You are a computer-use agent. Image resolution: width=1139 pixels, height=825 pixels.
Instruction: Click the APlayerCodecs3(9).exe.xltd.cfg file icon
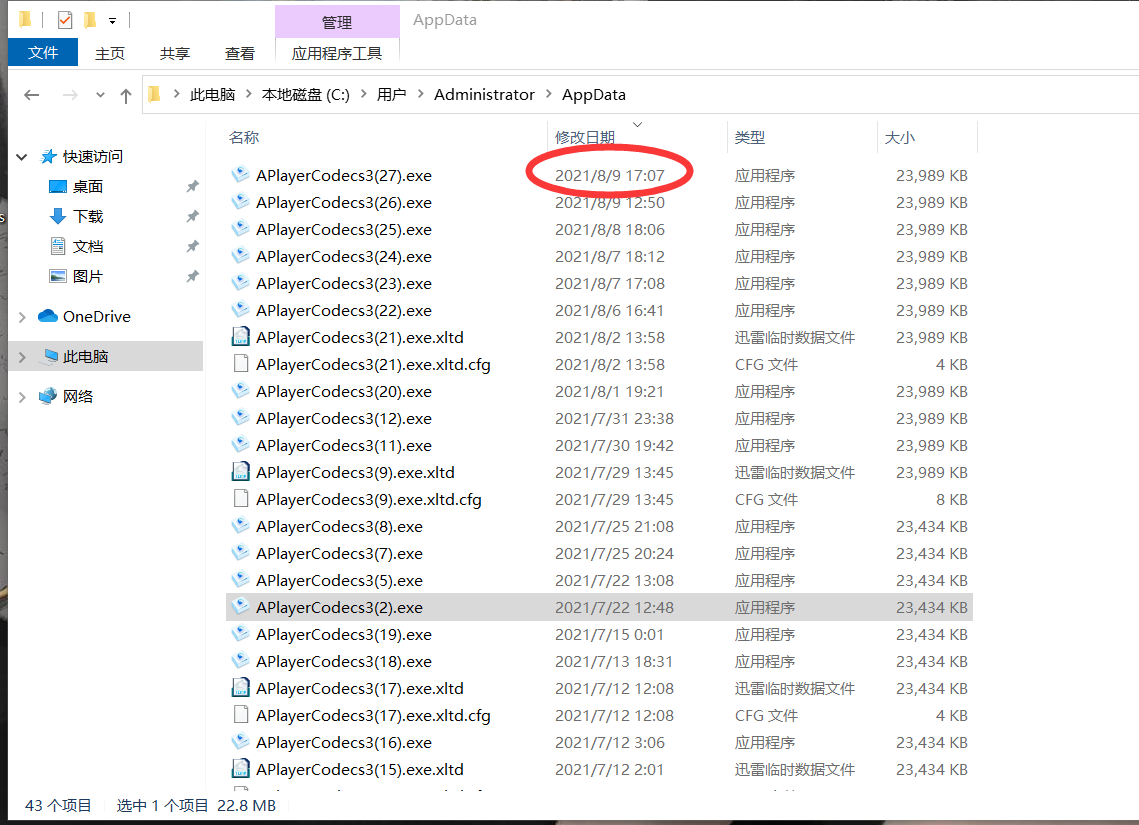click(240, 499)
